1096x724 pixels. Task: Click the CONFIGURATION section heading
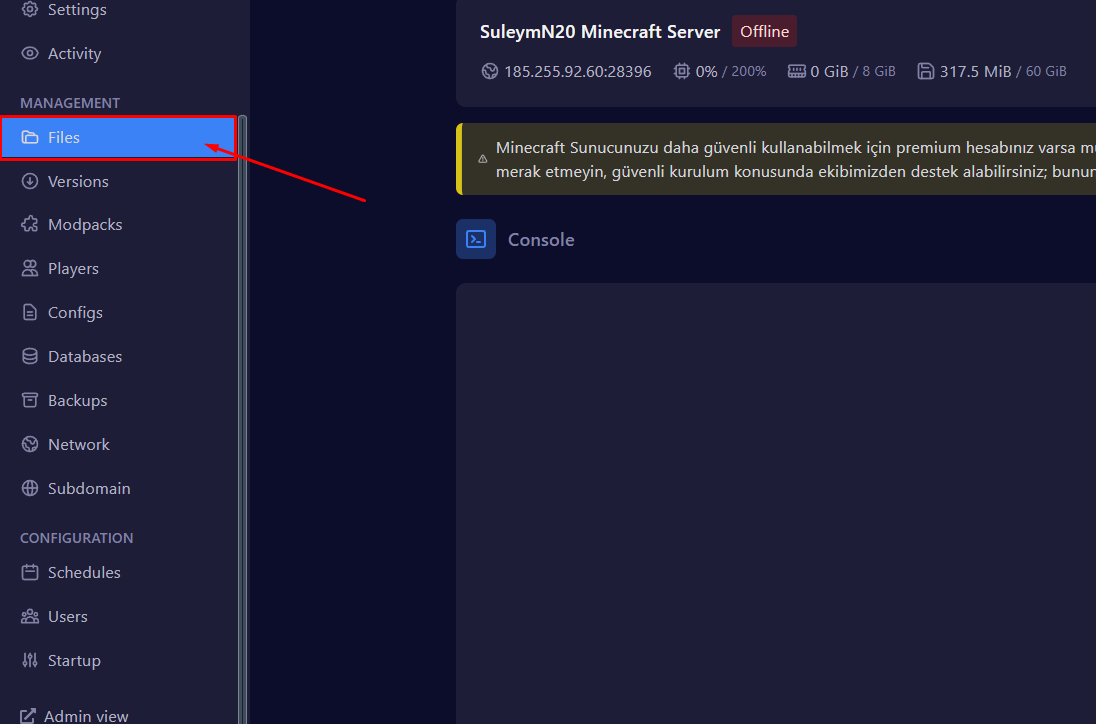pos(76,538)
